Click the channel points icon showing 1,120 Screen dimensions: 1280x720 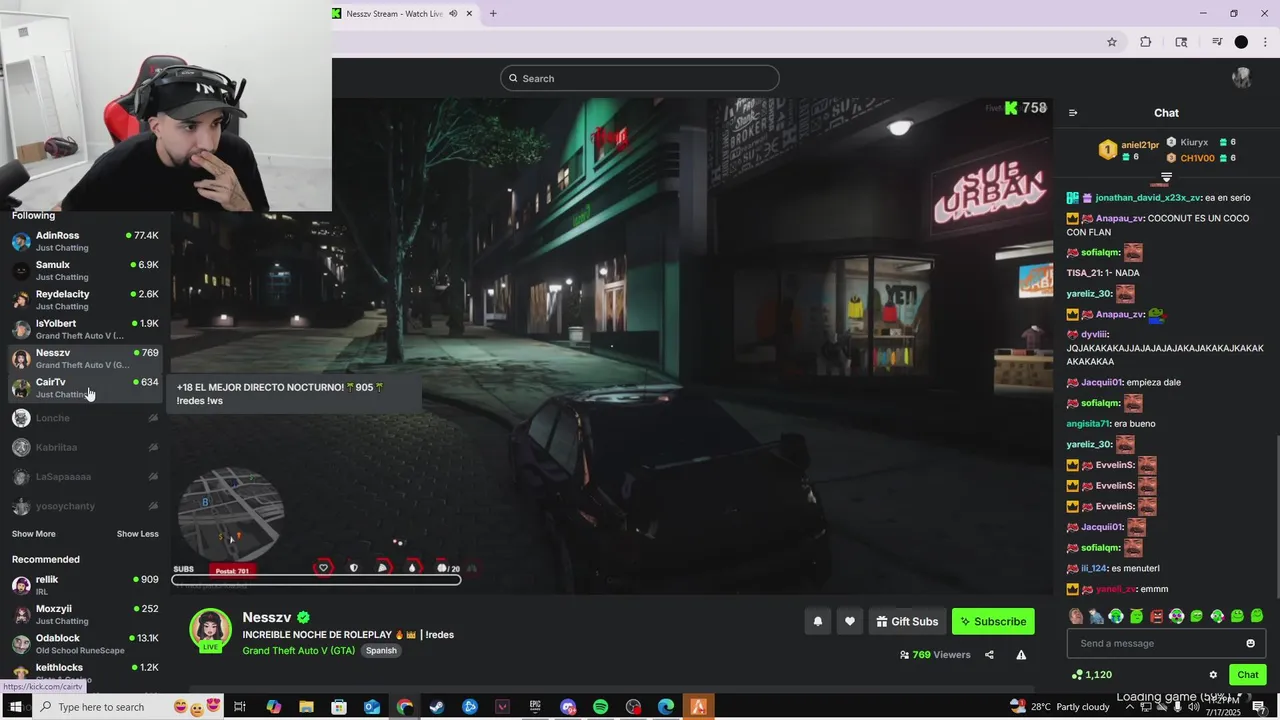click(x=1077, y=675)
